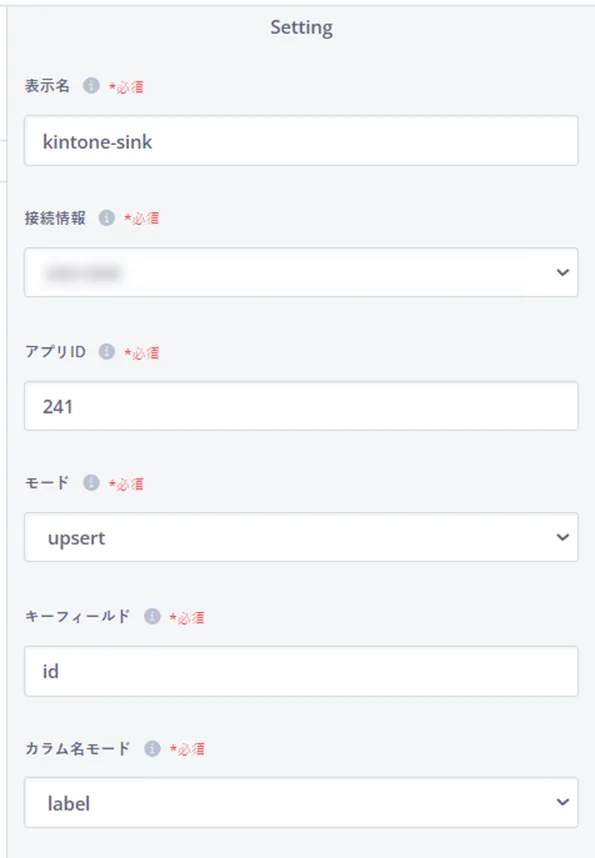Click the info icon next to モード
The image size is (595, 858).
click(91, 483)
